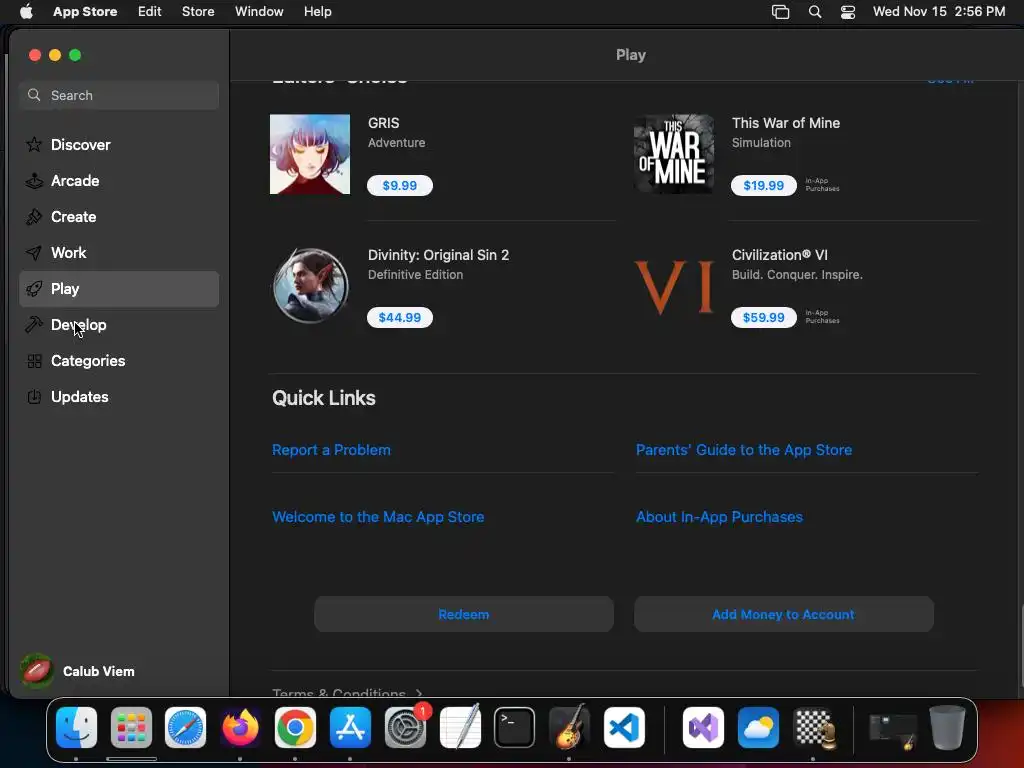Open Terminal from the Dock
The height and width of the screenshot is (768, 1024).
click(x=515, y=727)
